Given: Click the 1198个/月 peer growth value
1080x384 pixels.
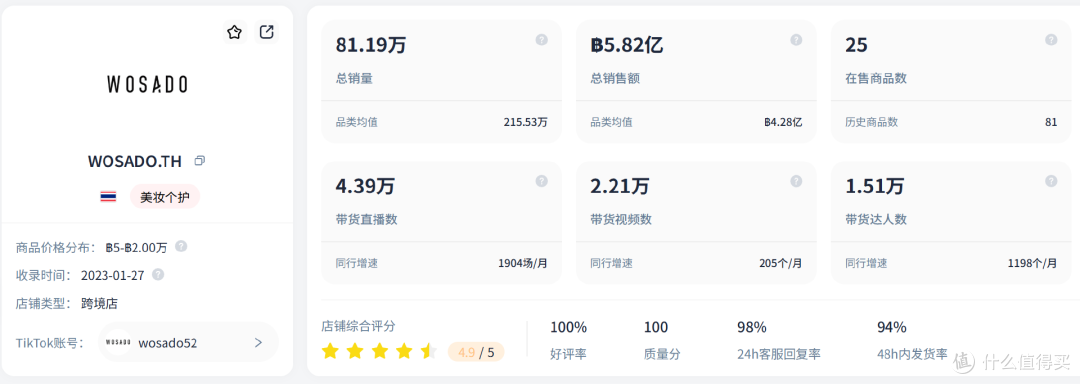Looking at the screenshot, I should [x=1032, y=263].
